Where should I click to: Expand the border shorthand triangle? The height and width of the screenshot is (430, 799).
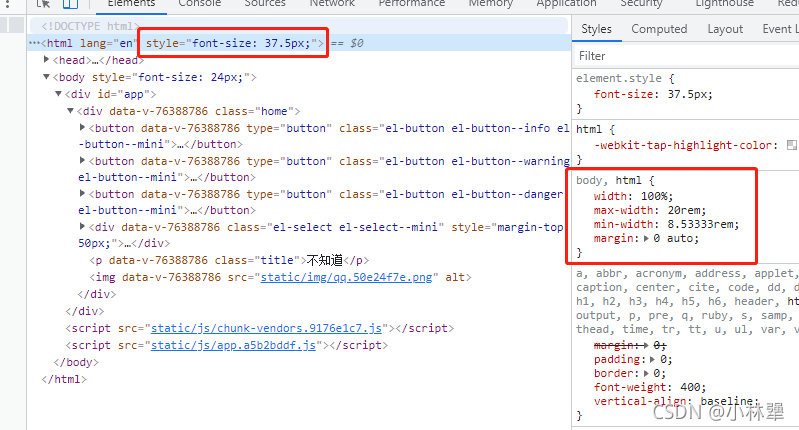click(646, 373)
